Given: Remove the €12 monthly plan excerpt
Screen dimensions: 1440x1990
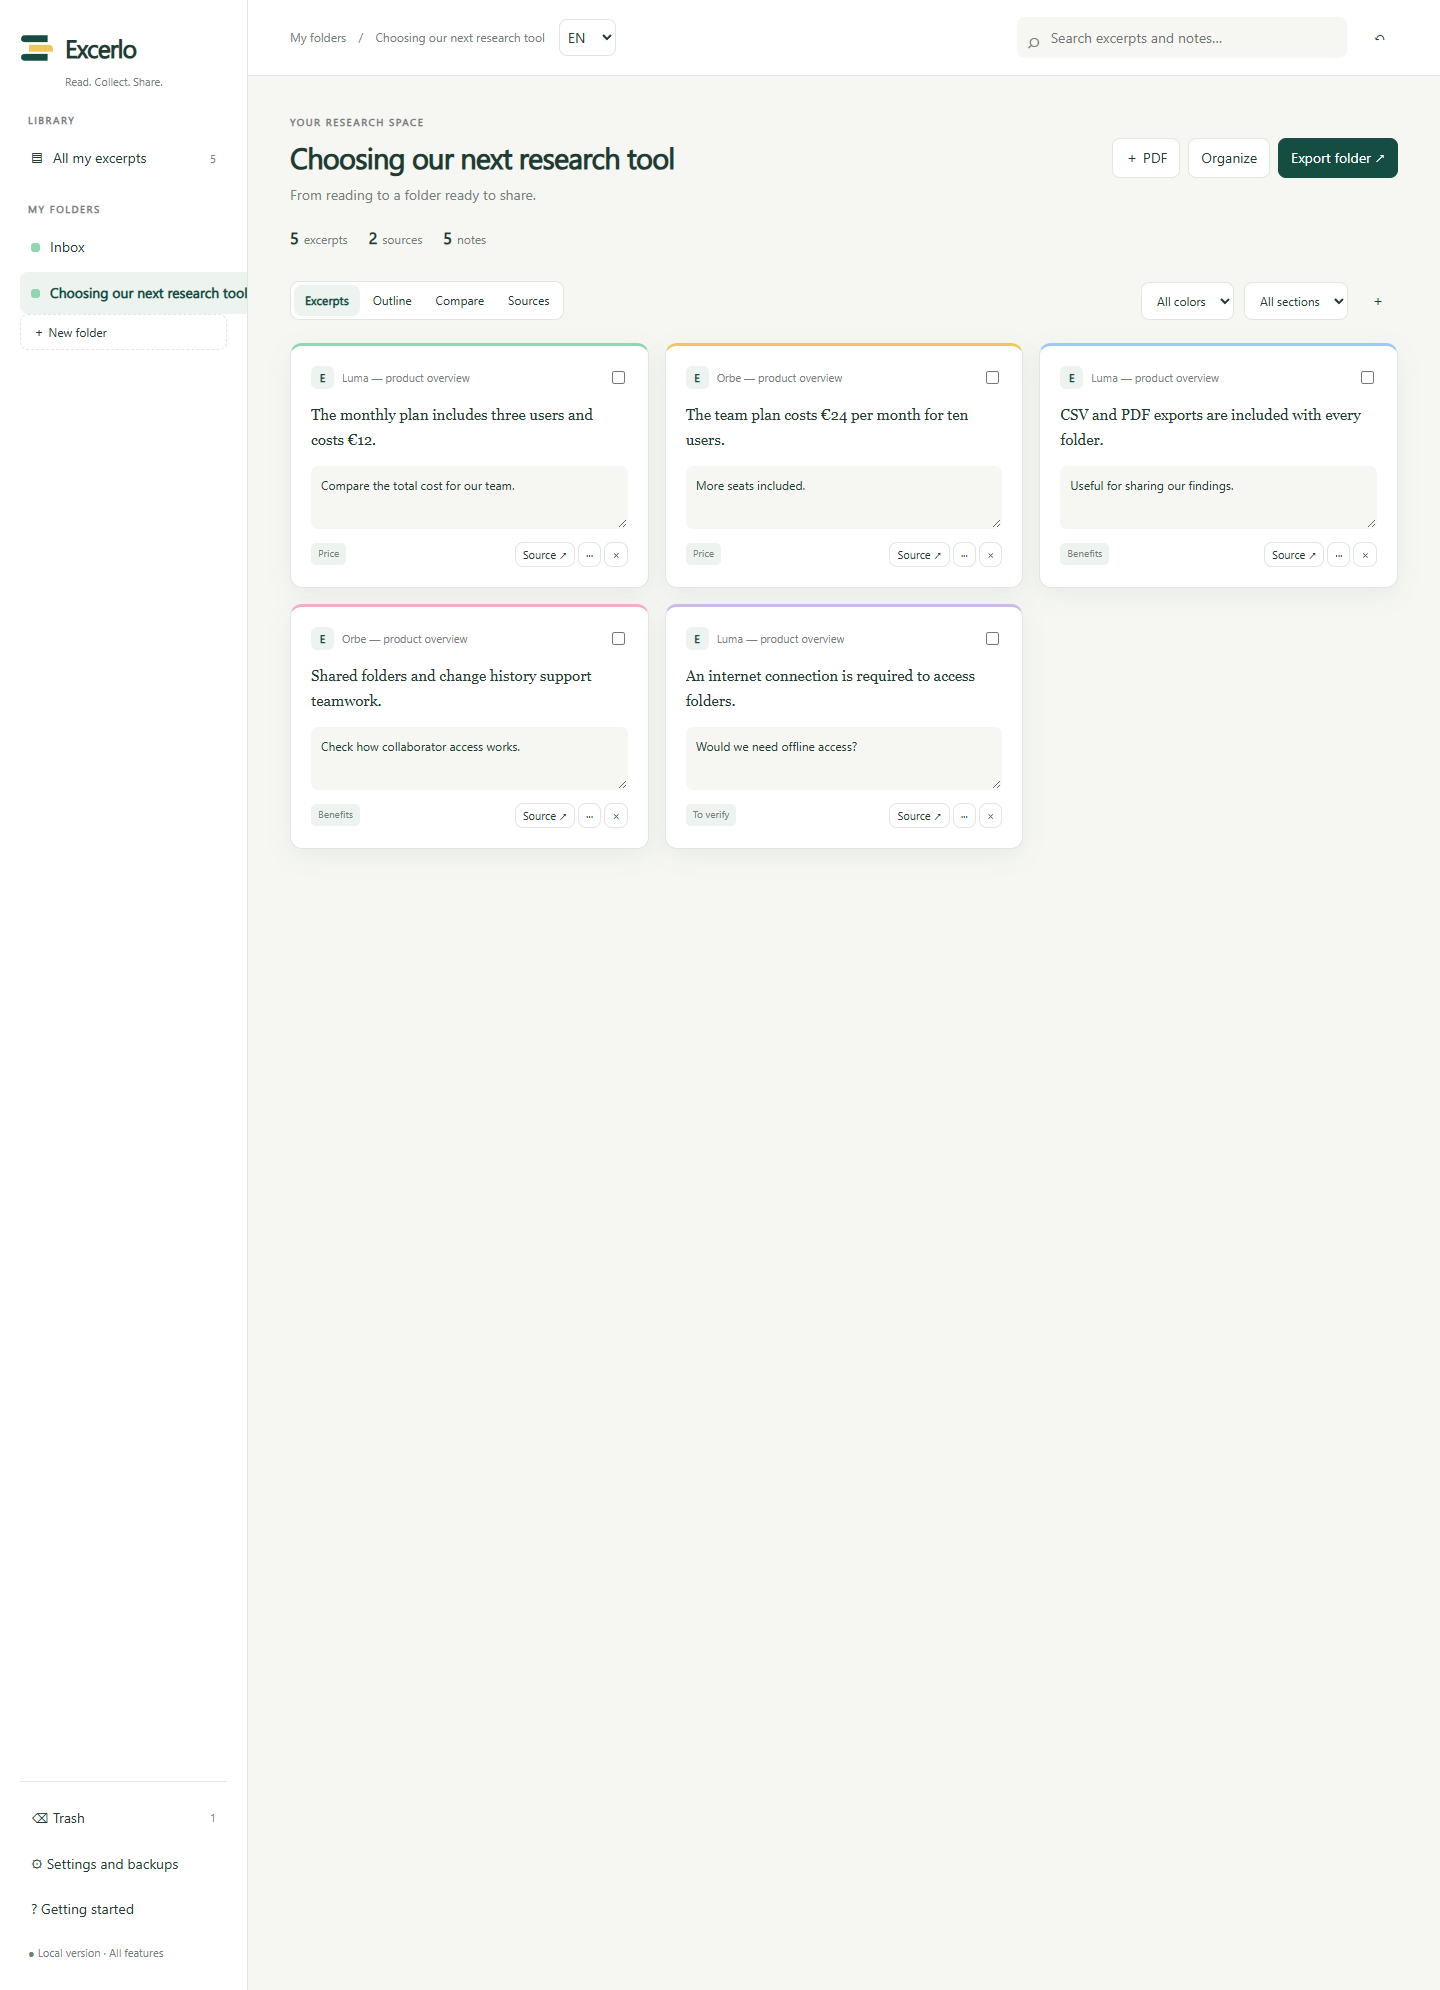Looking at the screenshot, I should tap(616, 555).
